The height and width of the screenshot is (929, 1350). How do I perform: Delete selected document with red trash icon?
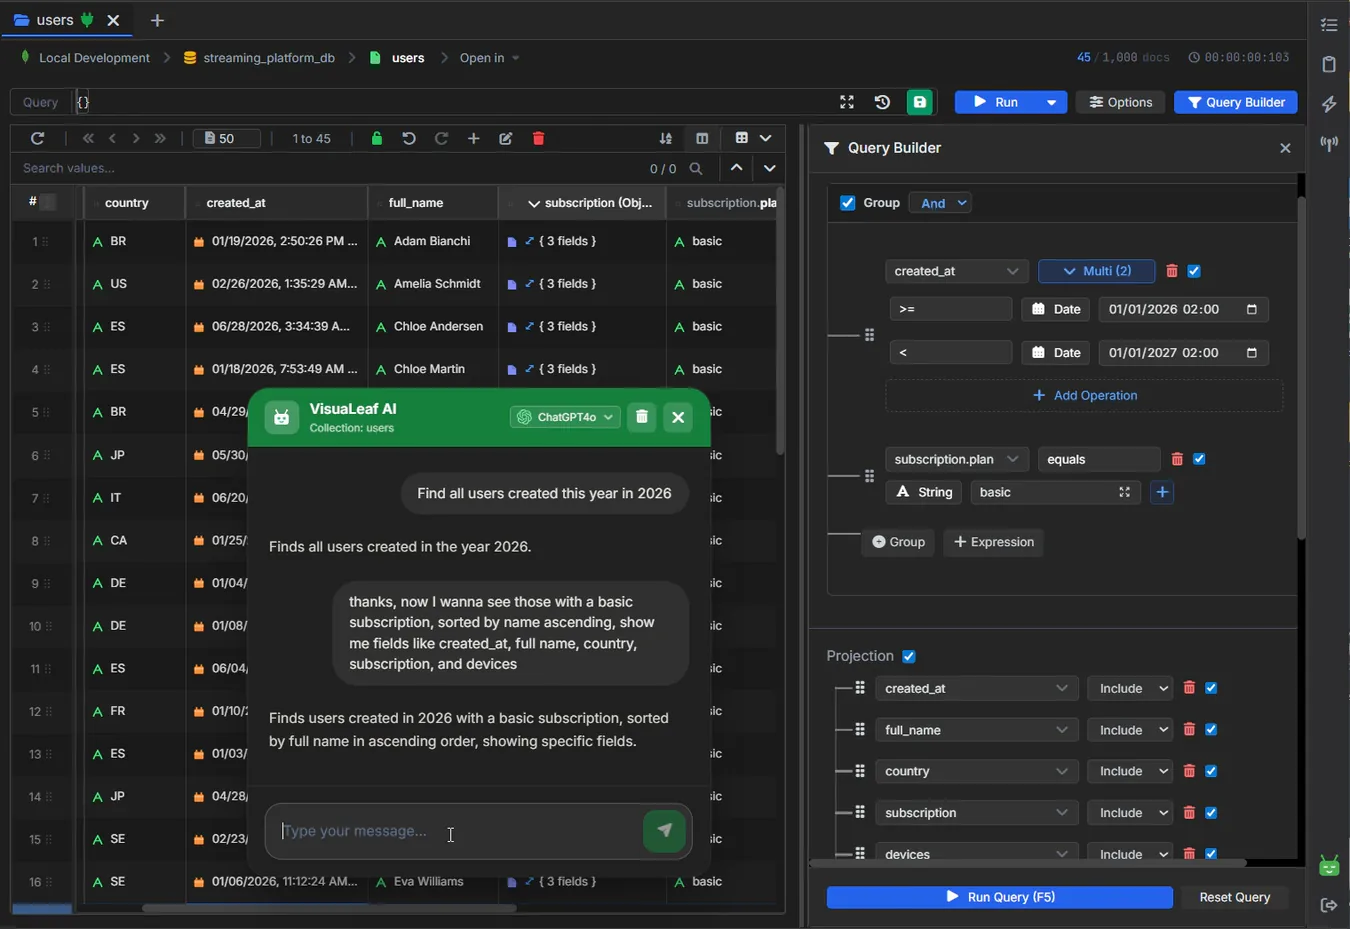pos(538,139)
